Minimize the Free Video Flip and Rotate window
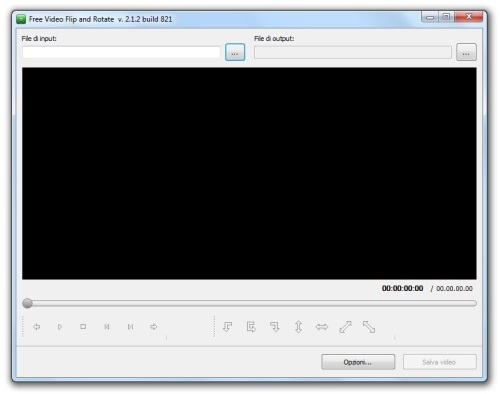The image size is (500, 394). [430, 17]
